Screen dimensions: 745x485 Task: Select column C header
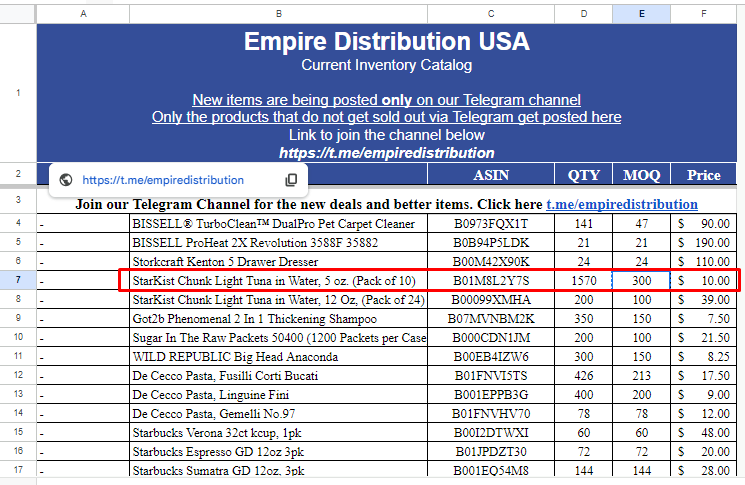point(491,14)
